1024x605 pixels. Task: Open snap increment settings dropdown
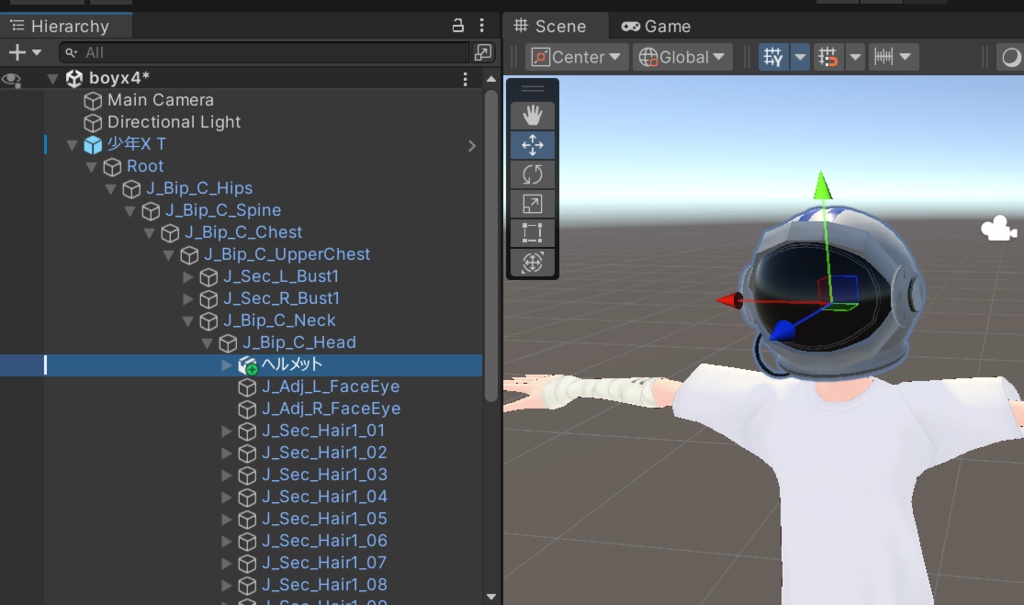click(x=893, y=57)
